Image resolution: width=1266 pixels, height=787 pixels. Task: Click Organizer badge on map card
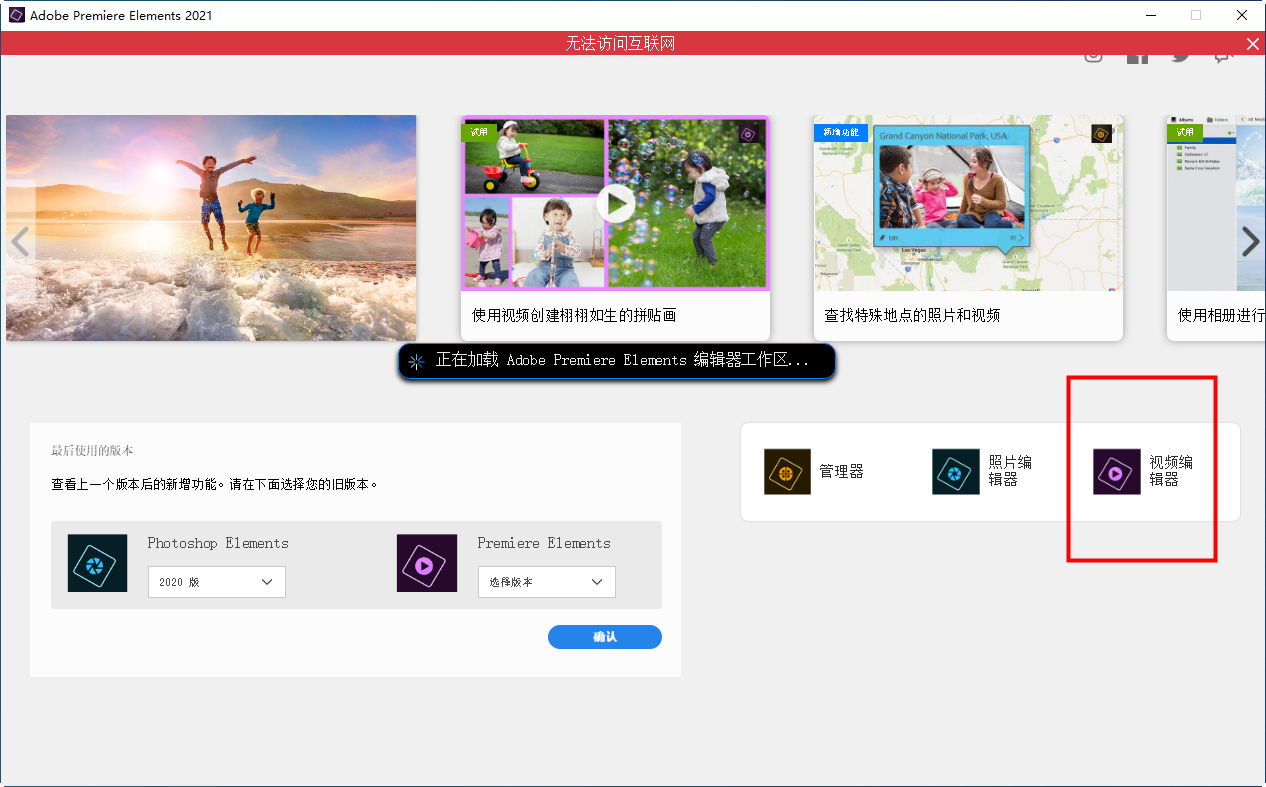(x=1101, y=134)
